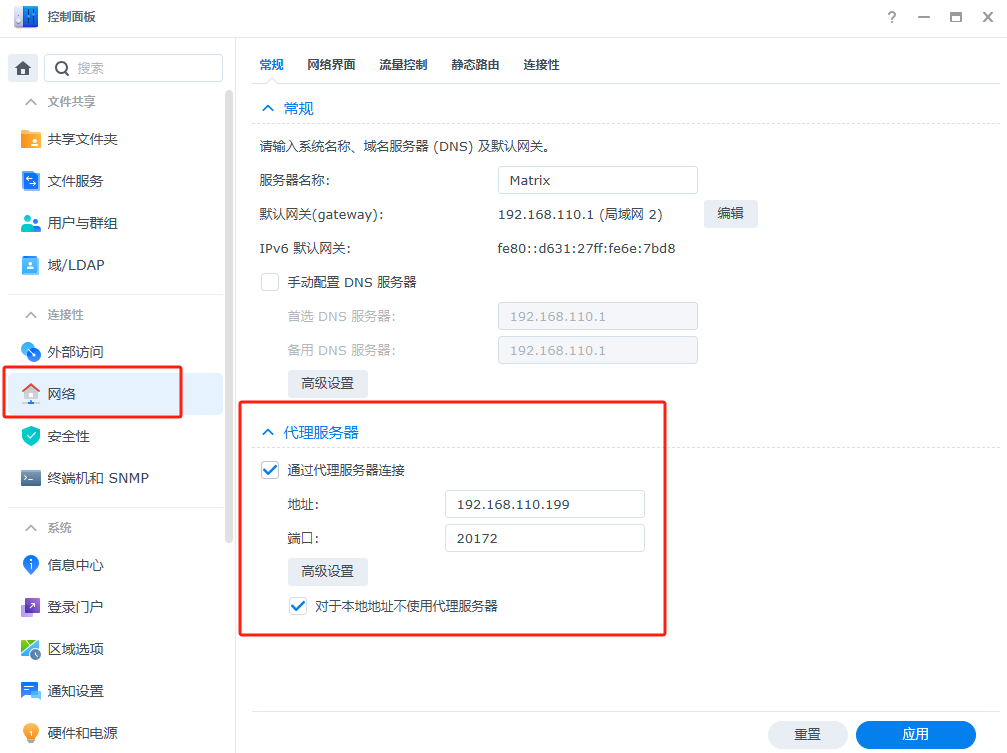Click 编辑 button next to gateway
Viewport: 1007px width, 753px height.
tap(730, 214)
